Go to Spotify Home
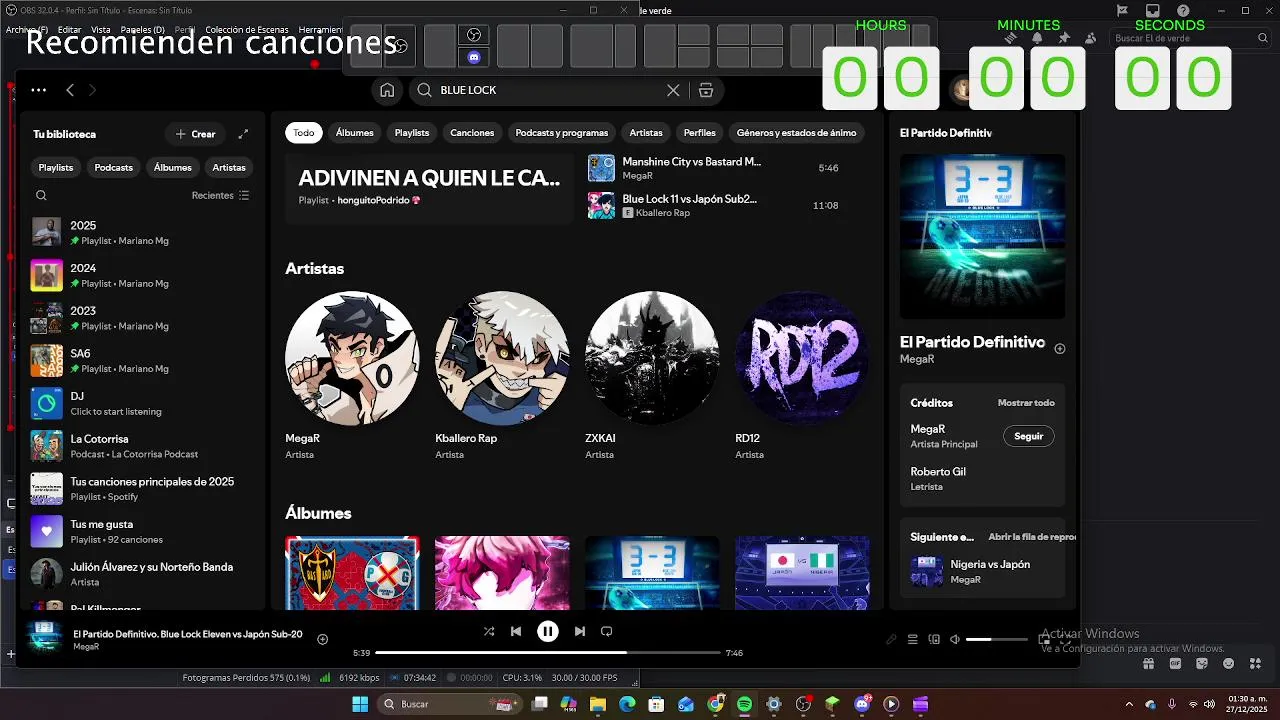 [x=387, y=90]
